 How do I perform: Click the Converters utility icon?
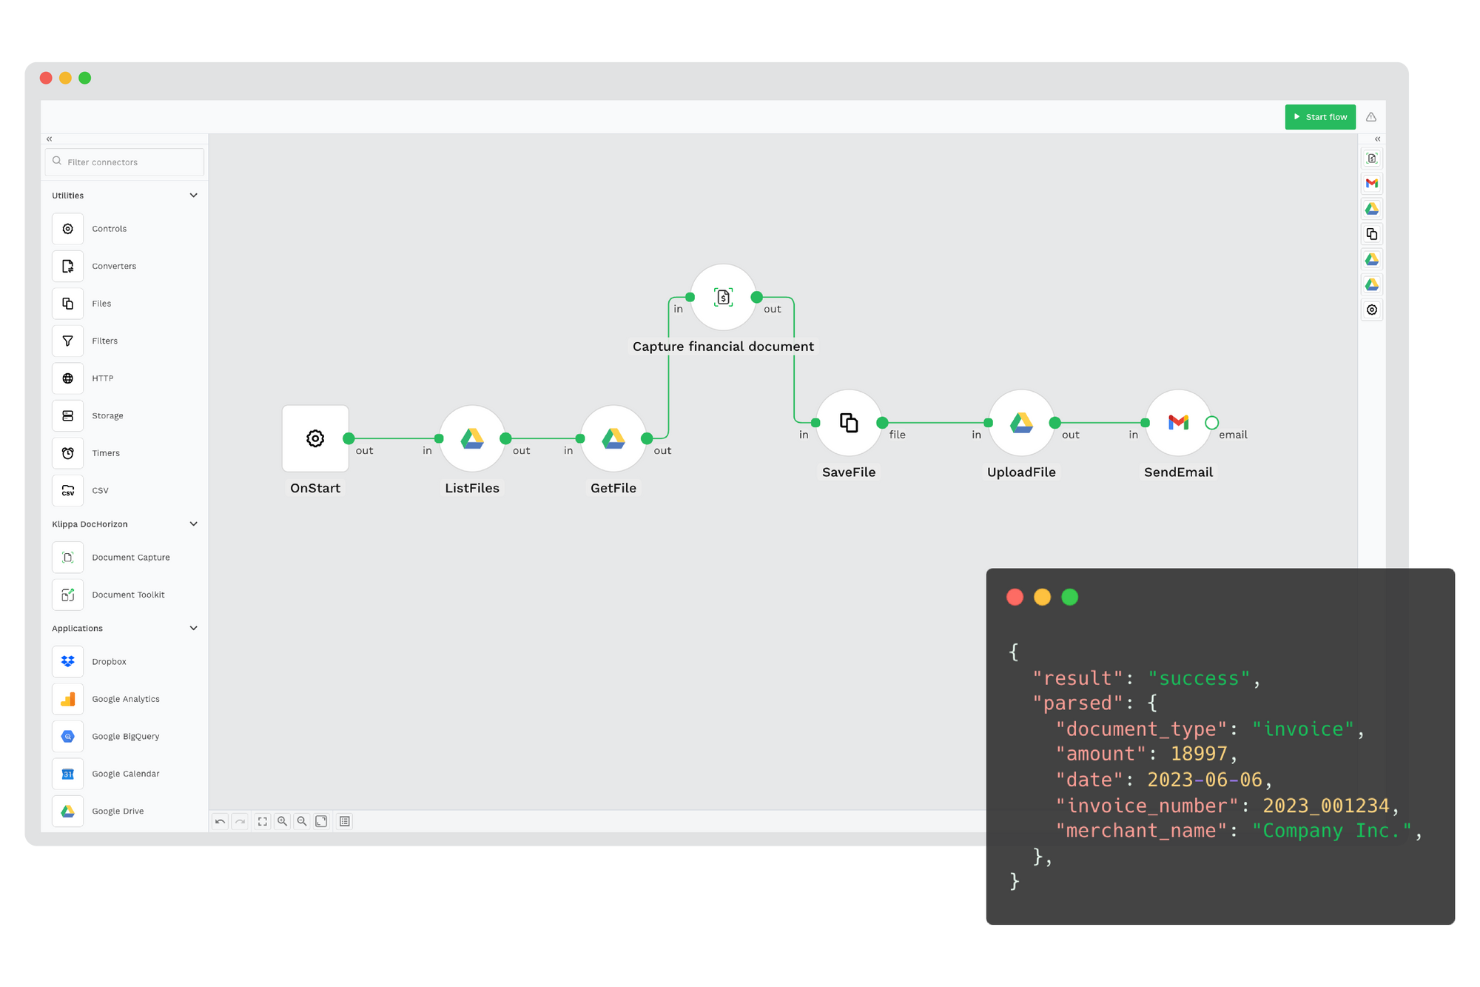pyautogui.click(x=67, y=266)
